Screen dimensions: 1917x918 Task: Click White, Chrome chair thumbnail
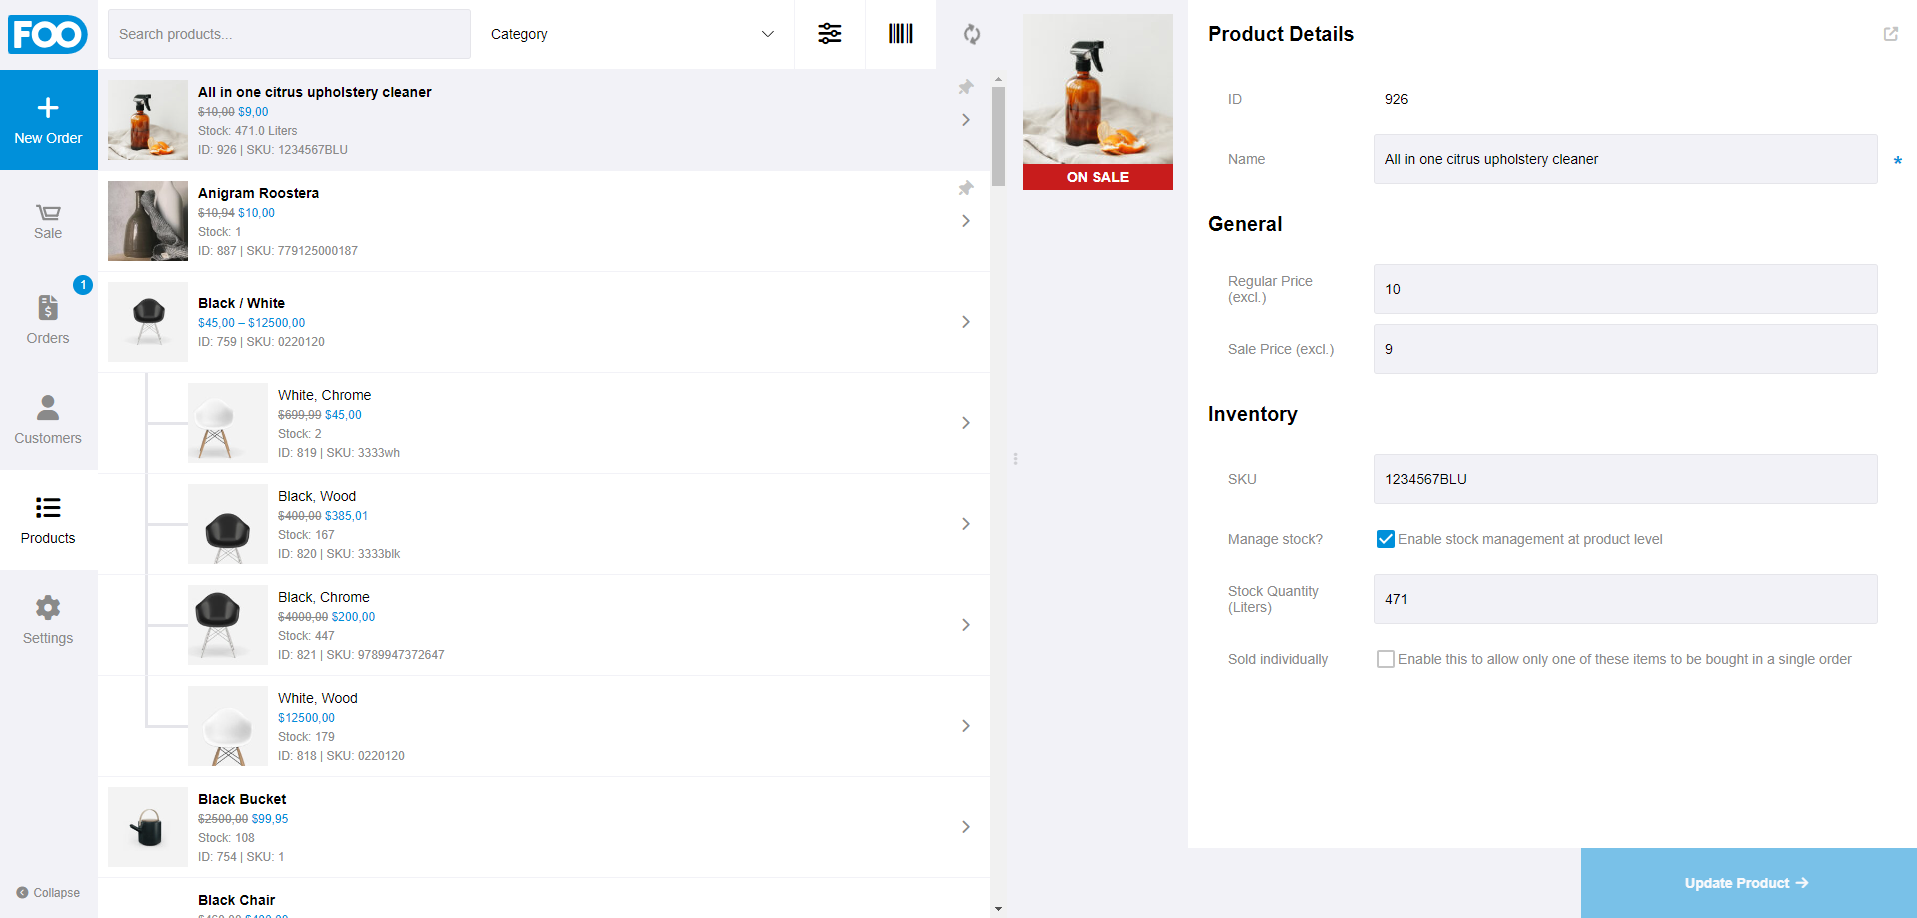pyautogui.click(x=228, y=423)
